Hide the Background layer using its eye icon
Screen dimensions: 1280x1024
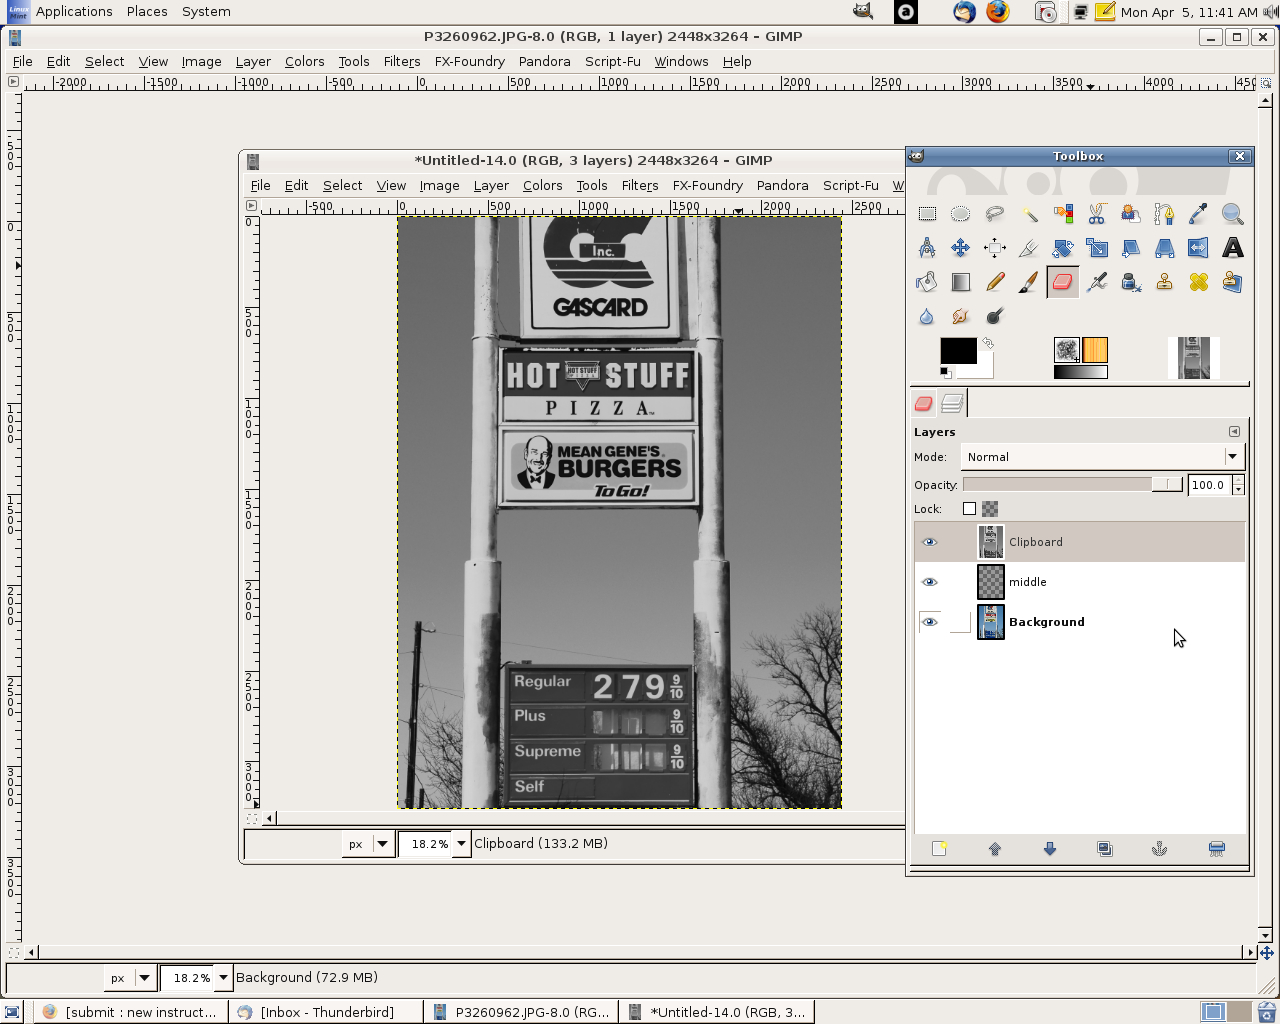tap(930, 622)
